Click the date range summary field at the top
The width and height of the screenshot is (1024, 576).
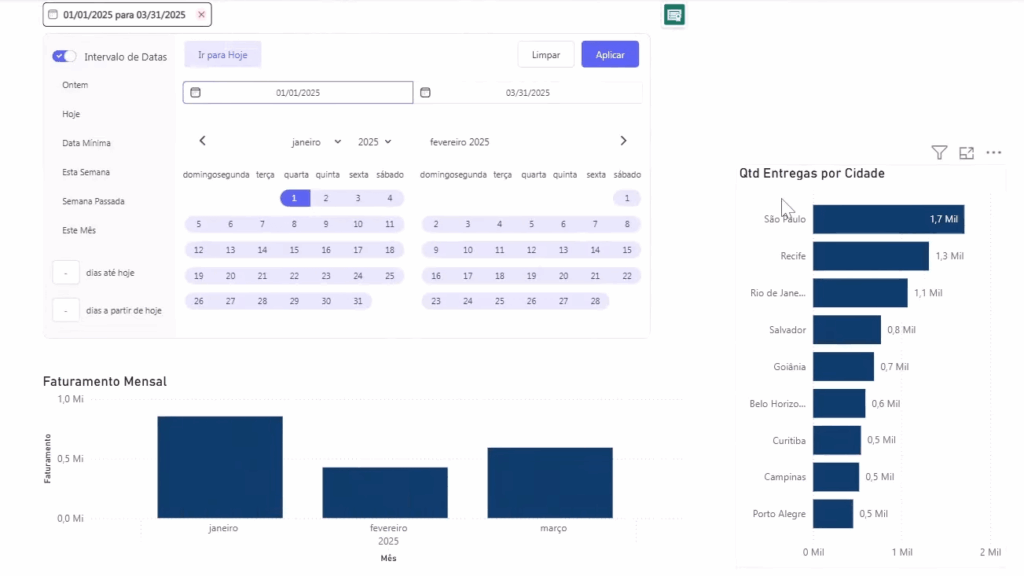pos(127,14)
